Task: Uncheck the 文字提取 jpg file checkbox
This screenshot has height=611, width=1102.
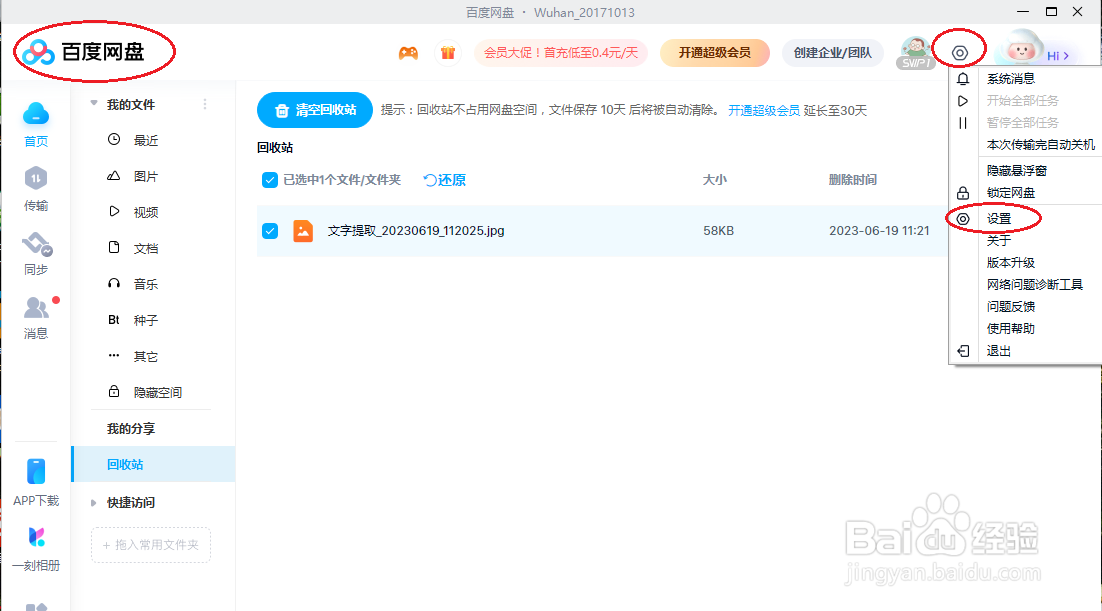Action: coord(270,231)
